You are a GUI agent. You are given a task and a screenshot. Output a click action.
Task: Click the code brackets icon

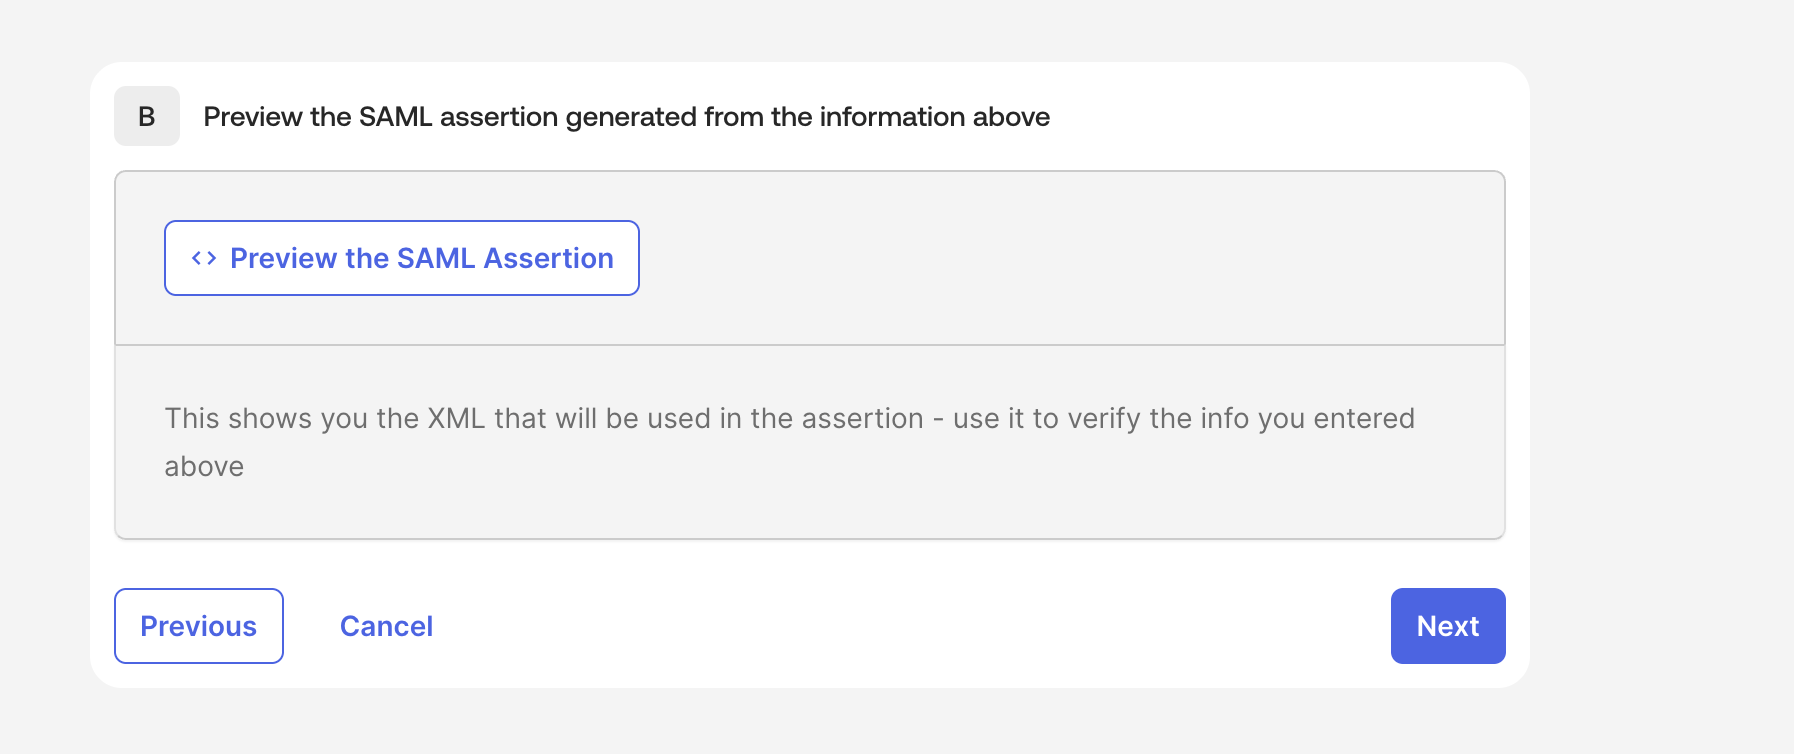204,258
